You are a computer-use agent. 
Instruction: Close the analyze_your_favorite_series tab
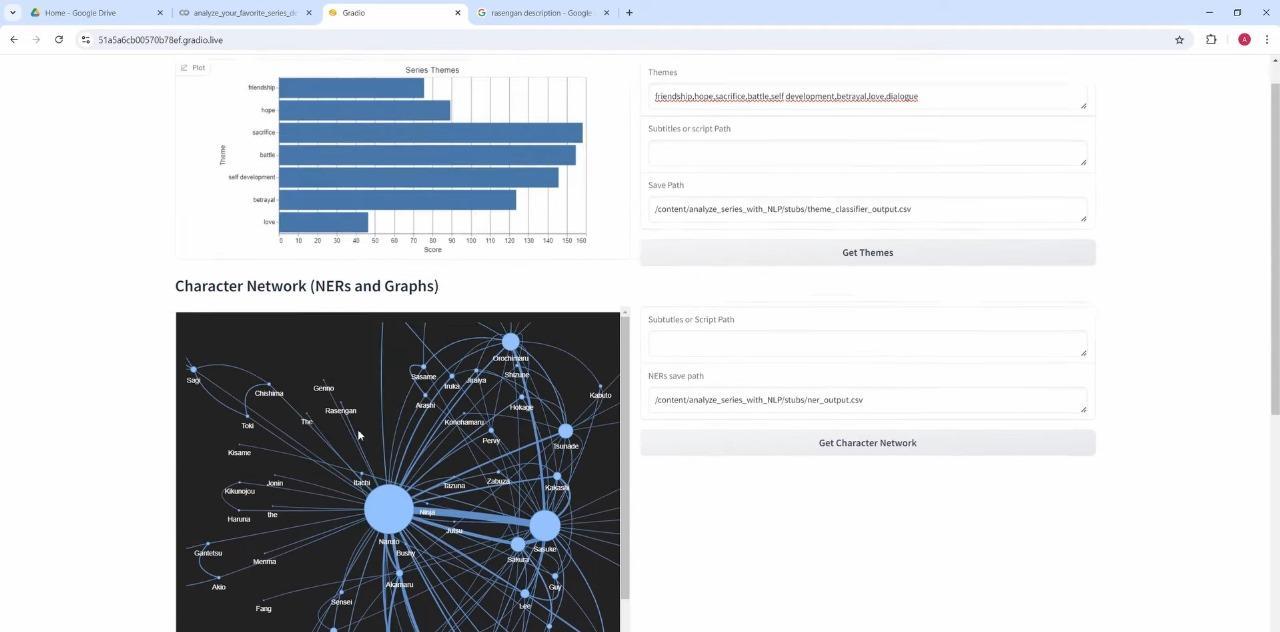click(308, 13)
